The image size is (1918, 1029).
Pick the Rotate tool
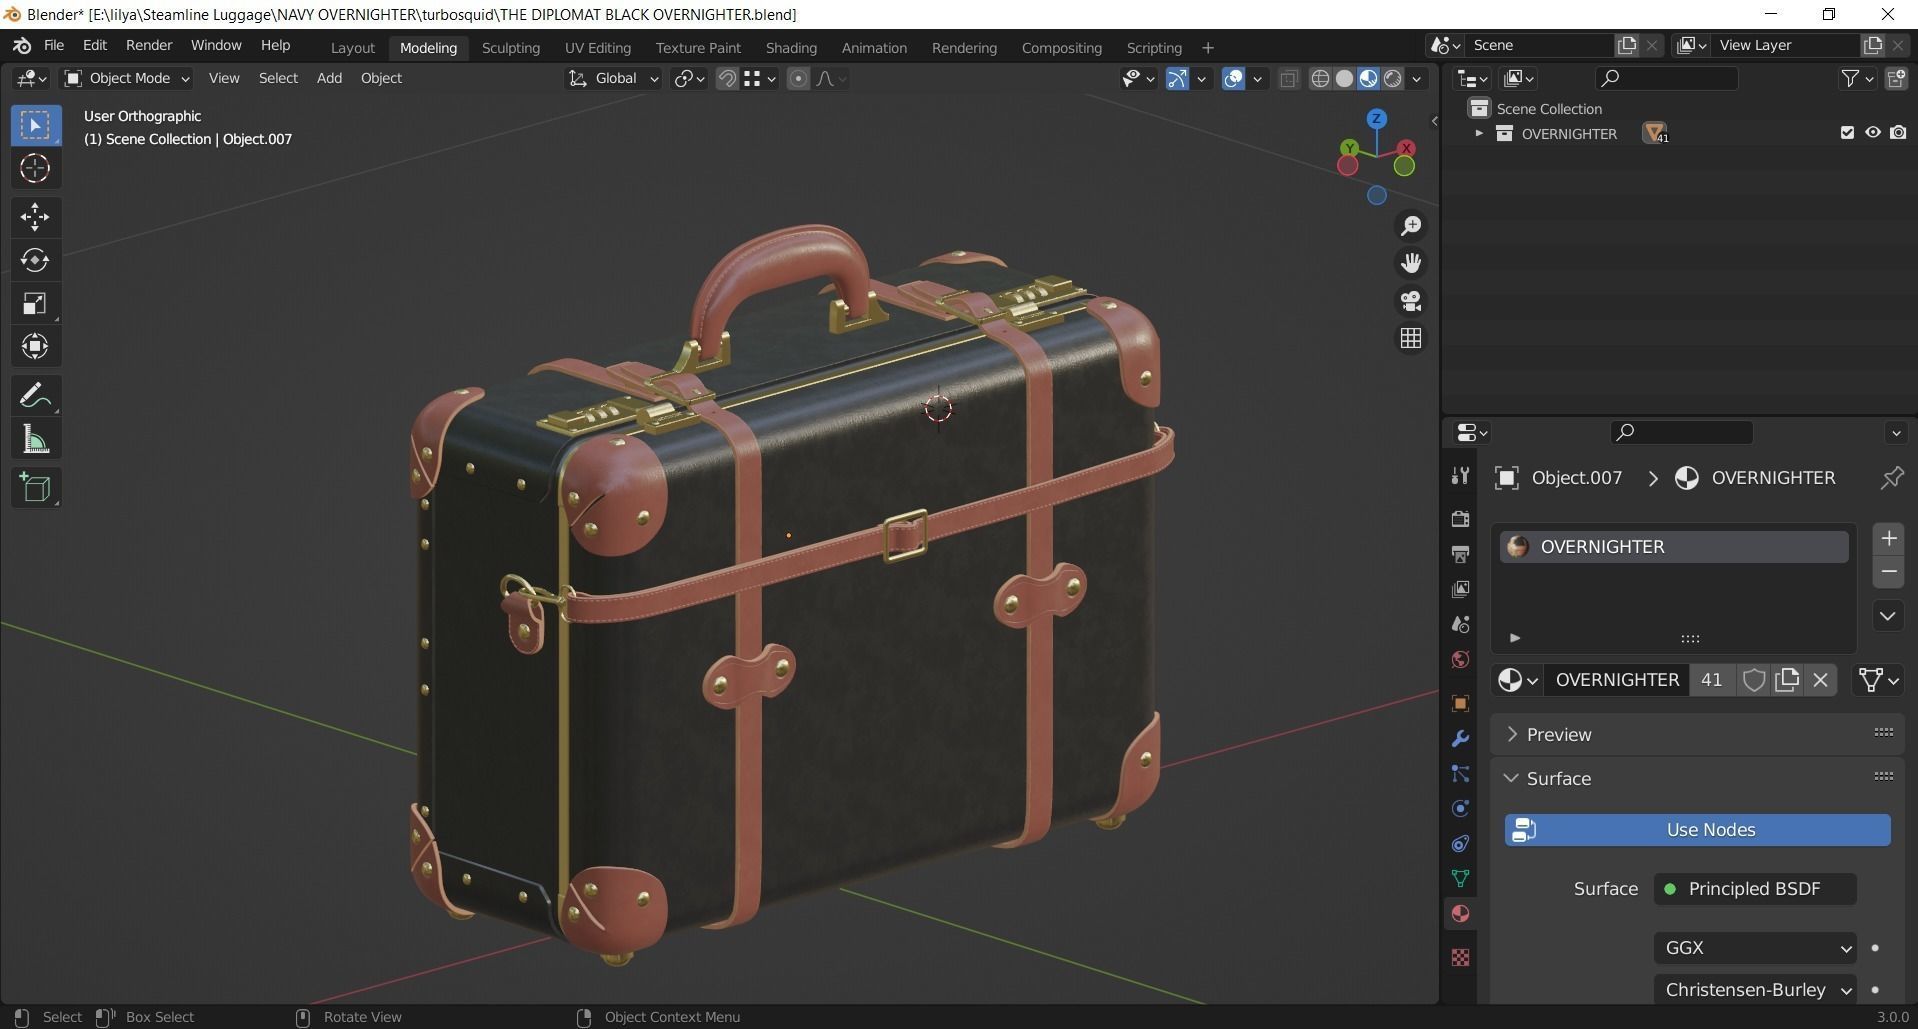[35, 260]
